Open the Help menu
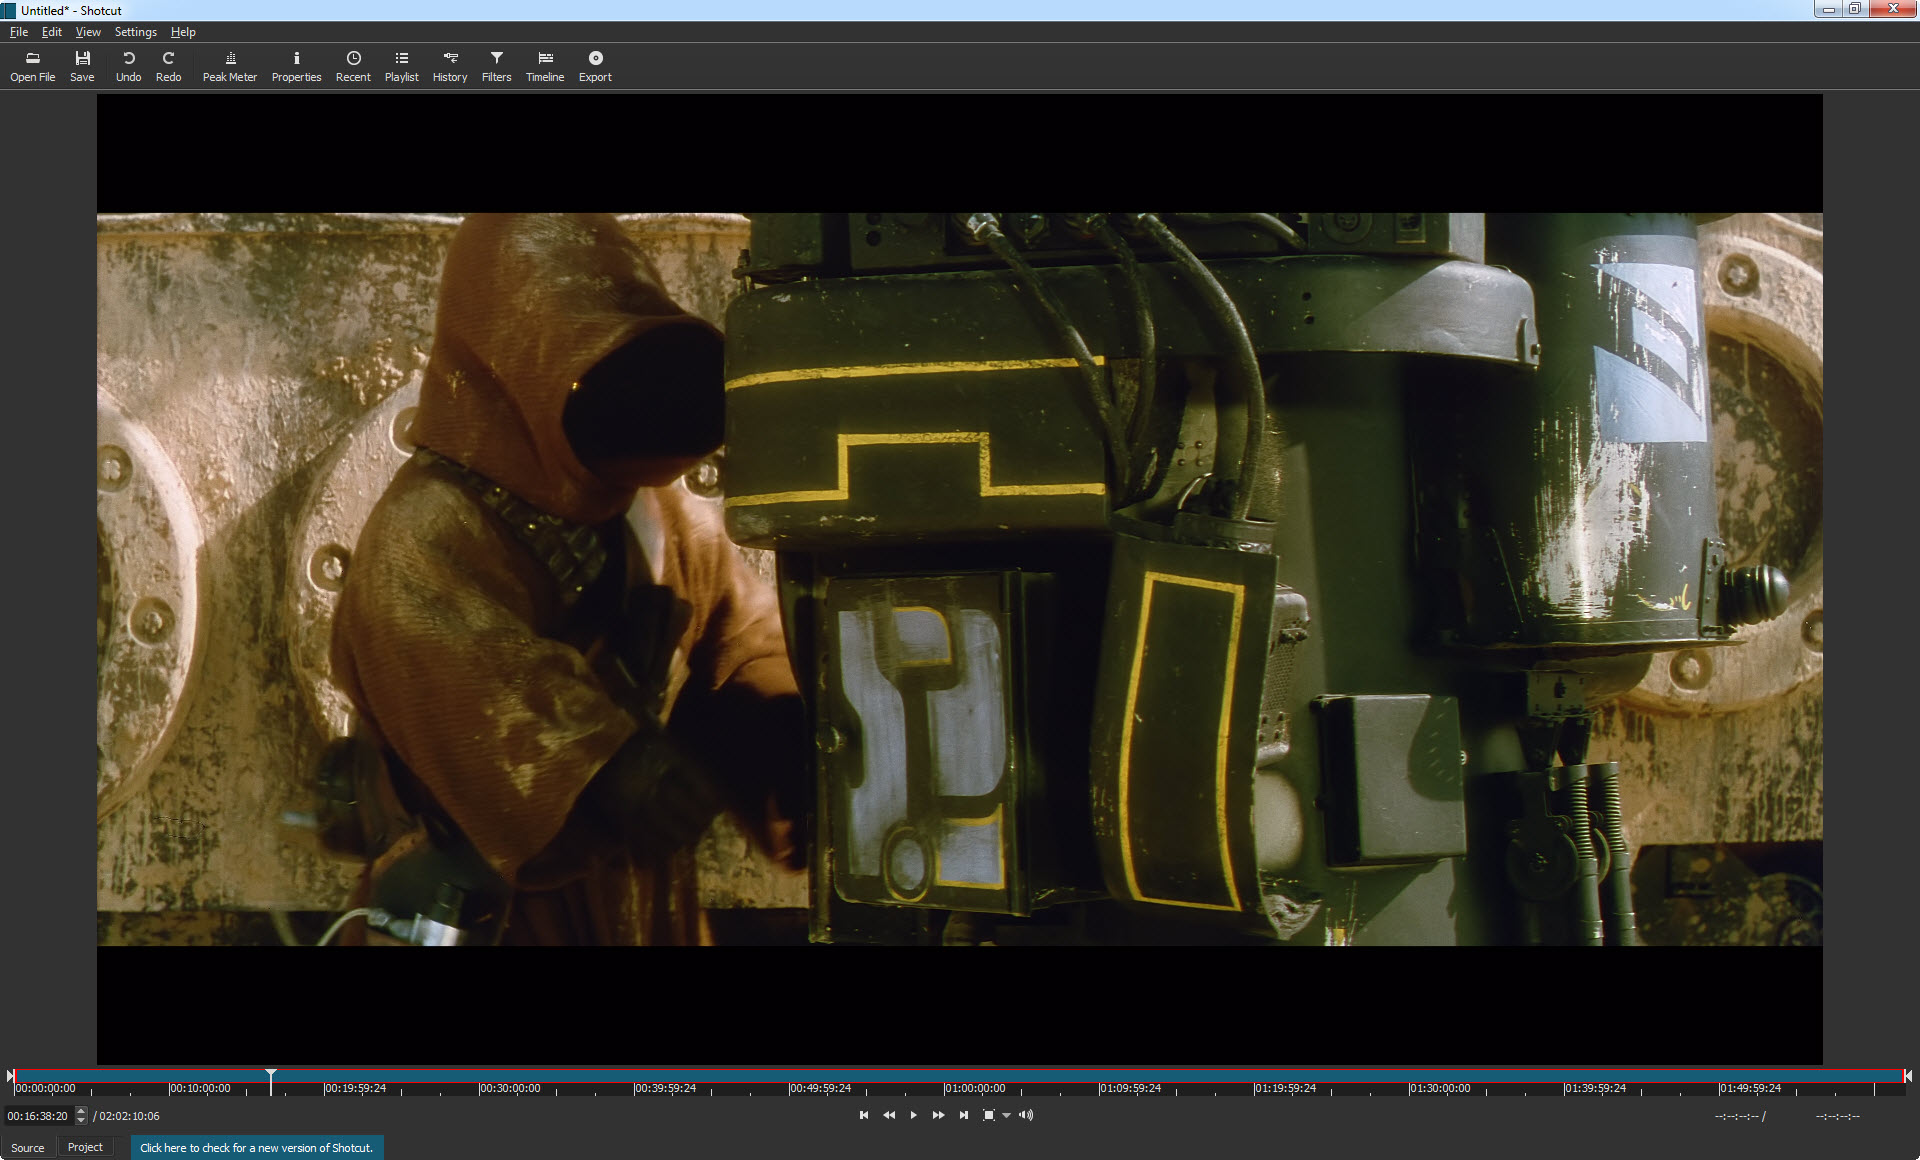 coord(183,32)
